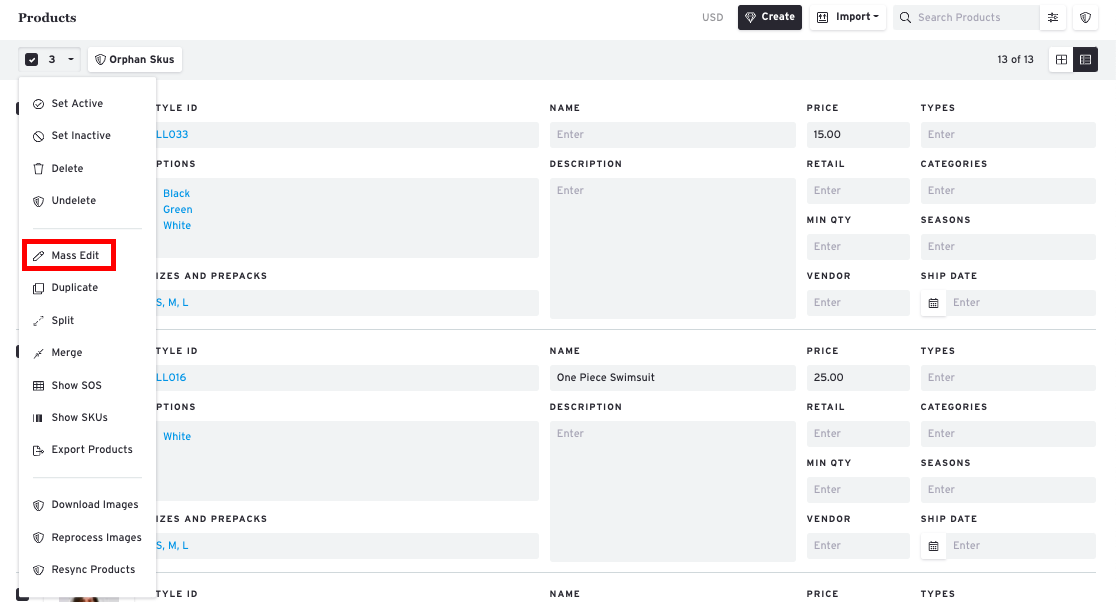Viewport: 1116px width, 602px height.
Task: Open the Import dropdown menu
Action: point(848,17)
